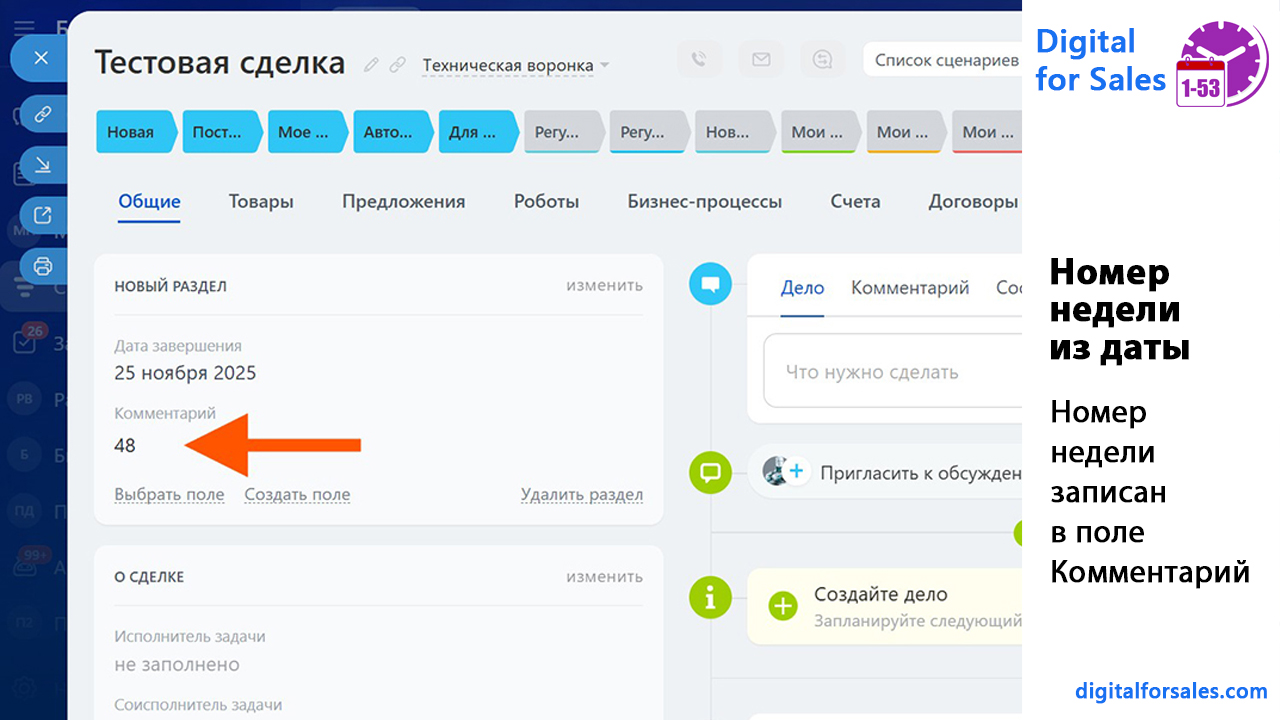The image size is (1280, 720).
Task: Click the add participant plus icon
Action: point(797,471)
